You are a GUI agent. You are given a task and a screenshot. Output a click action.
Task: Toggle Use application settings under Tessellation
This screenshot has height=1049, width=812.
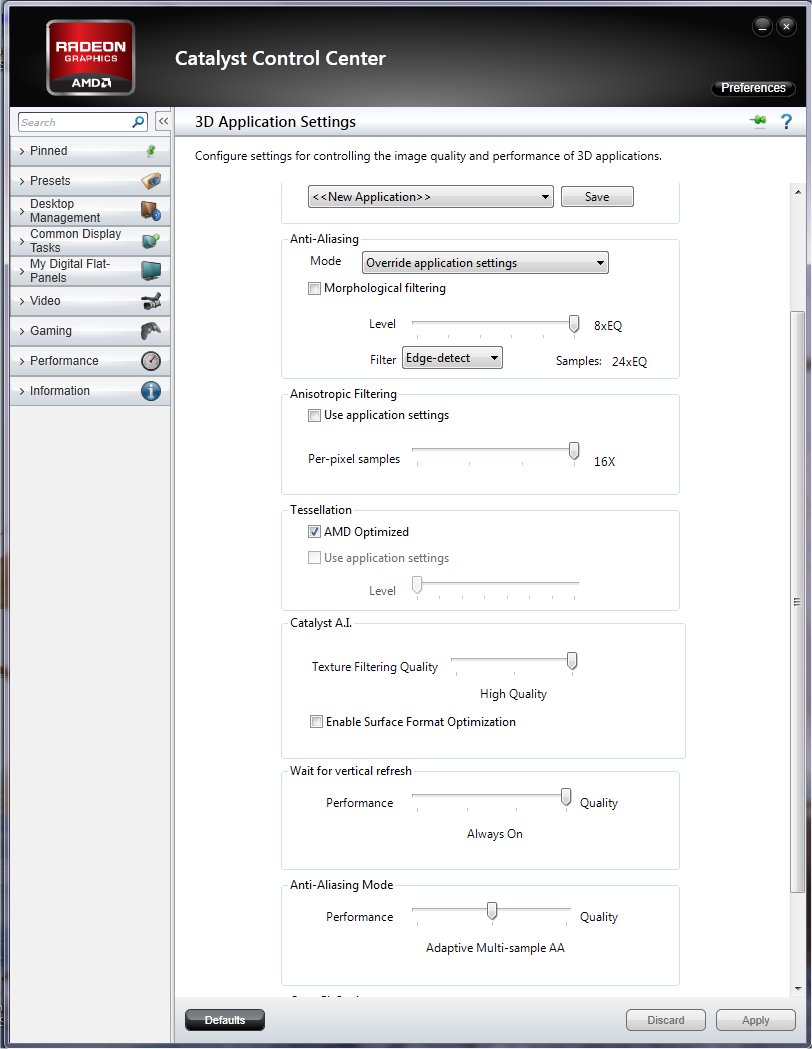(314, 558)
